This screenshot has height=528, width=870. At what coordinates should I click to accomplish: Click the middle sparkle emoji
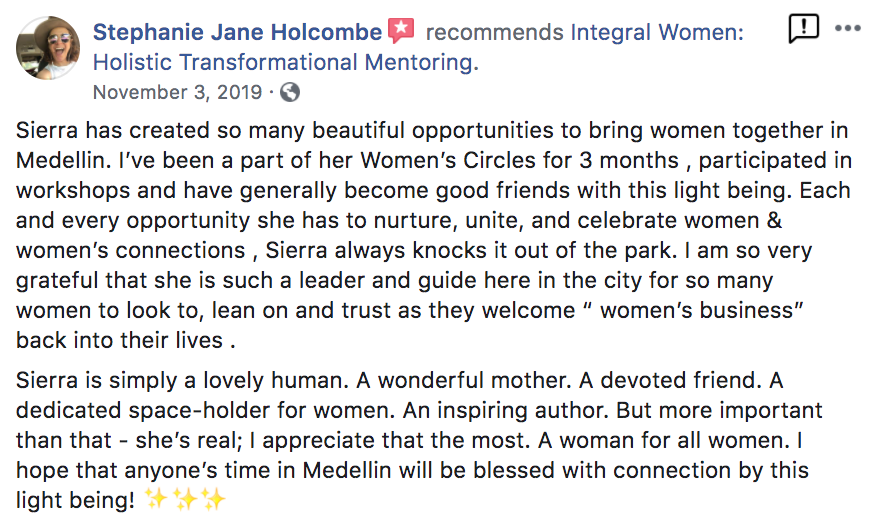pyautogui.click(x=185, y=499)
